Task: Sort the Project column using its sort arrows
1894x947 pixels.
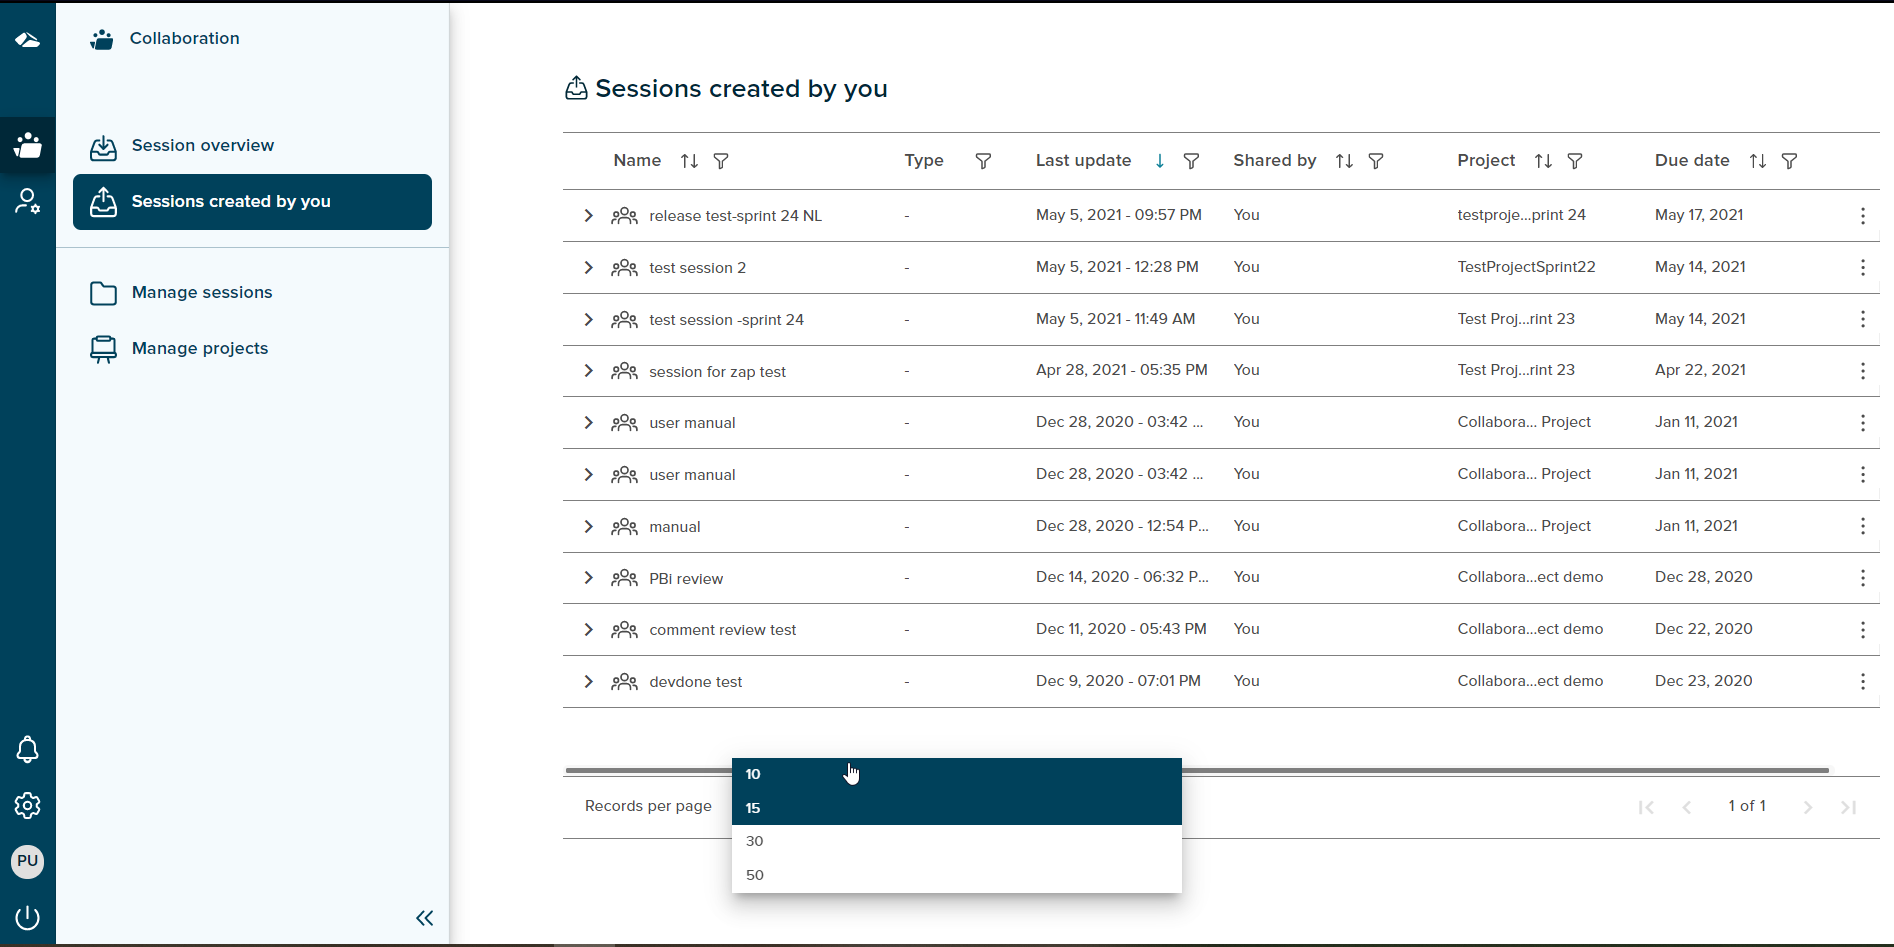Action: 1542,160
